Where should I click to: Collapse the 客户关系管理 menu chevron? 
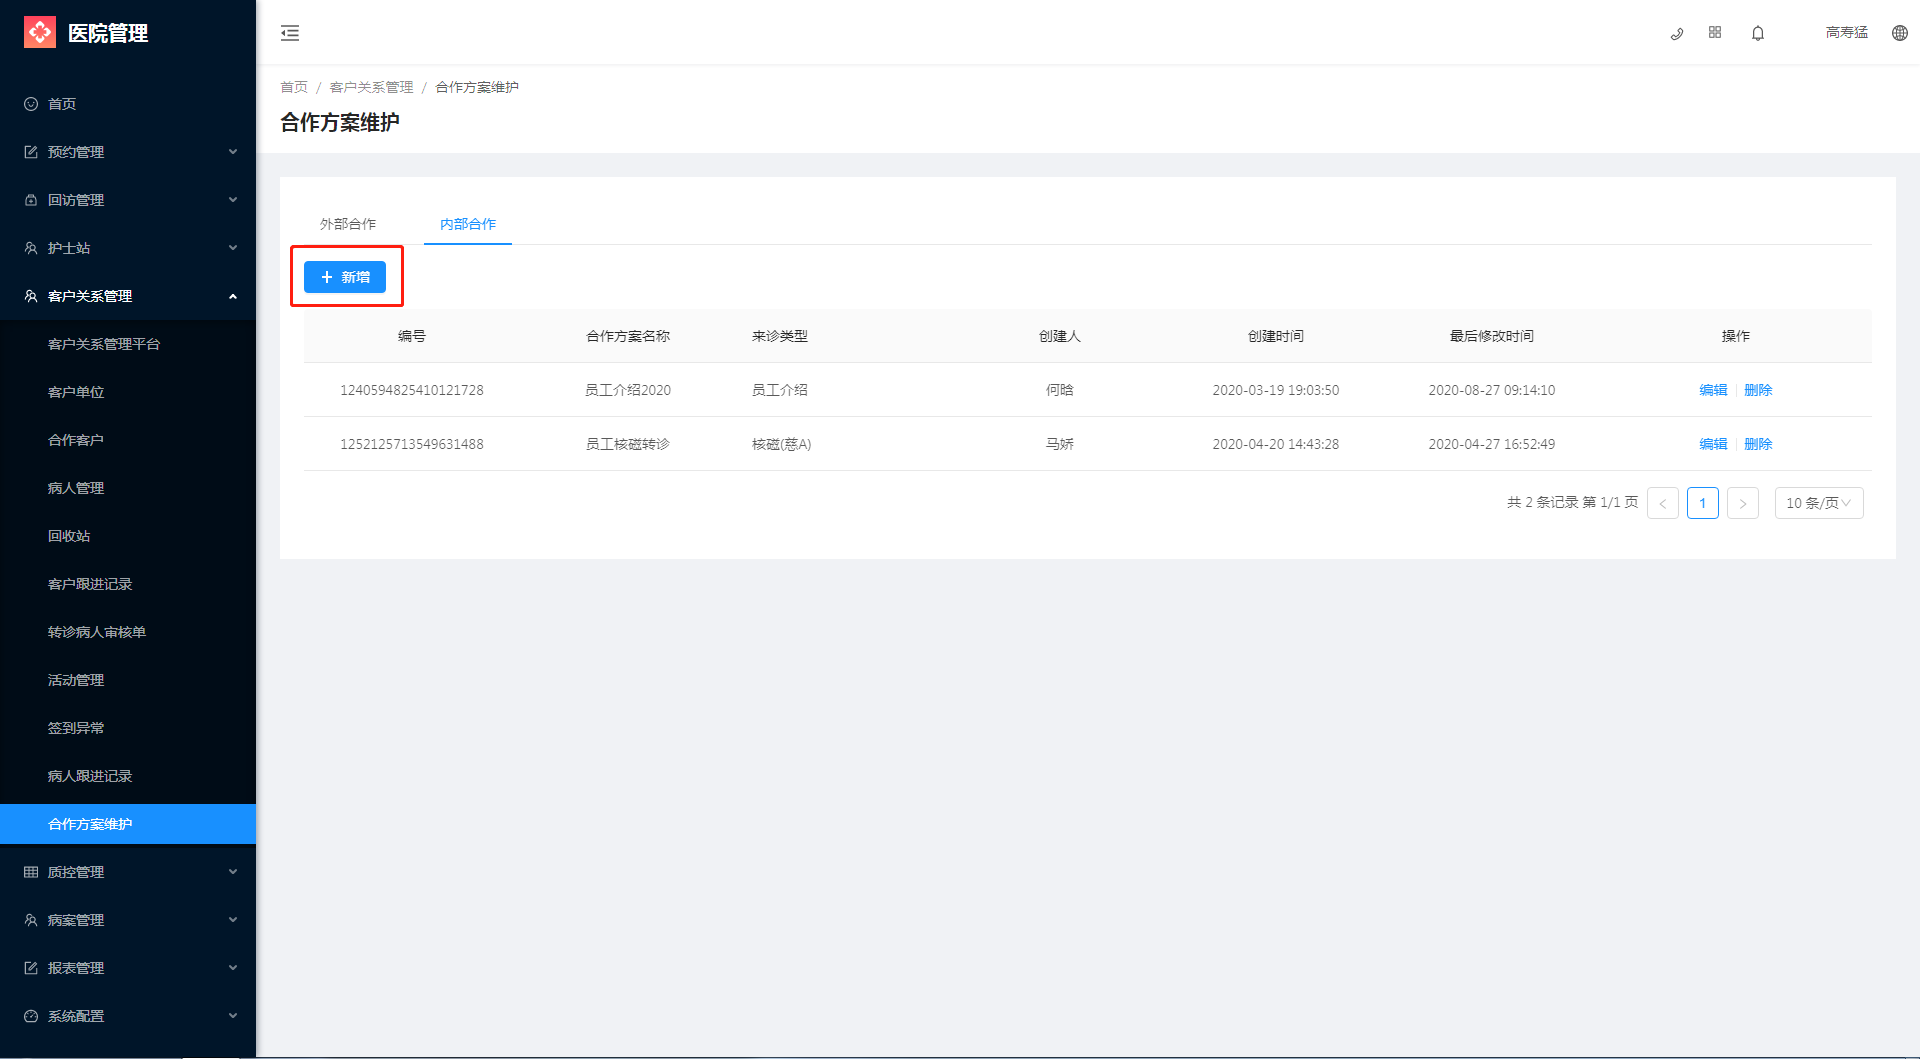tap(233, 296)
